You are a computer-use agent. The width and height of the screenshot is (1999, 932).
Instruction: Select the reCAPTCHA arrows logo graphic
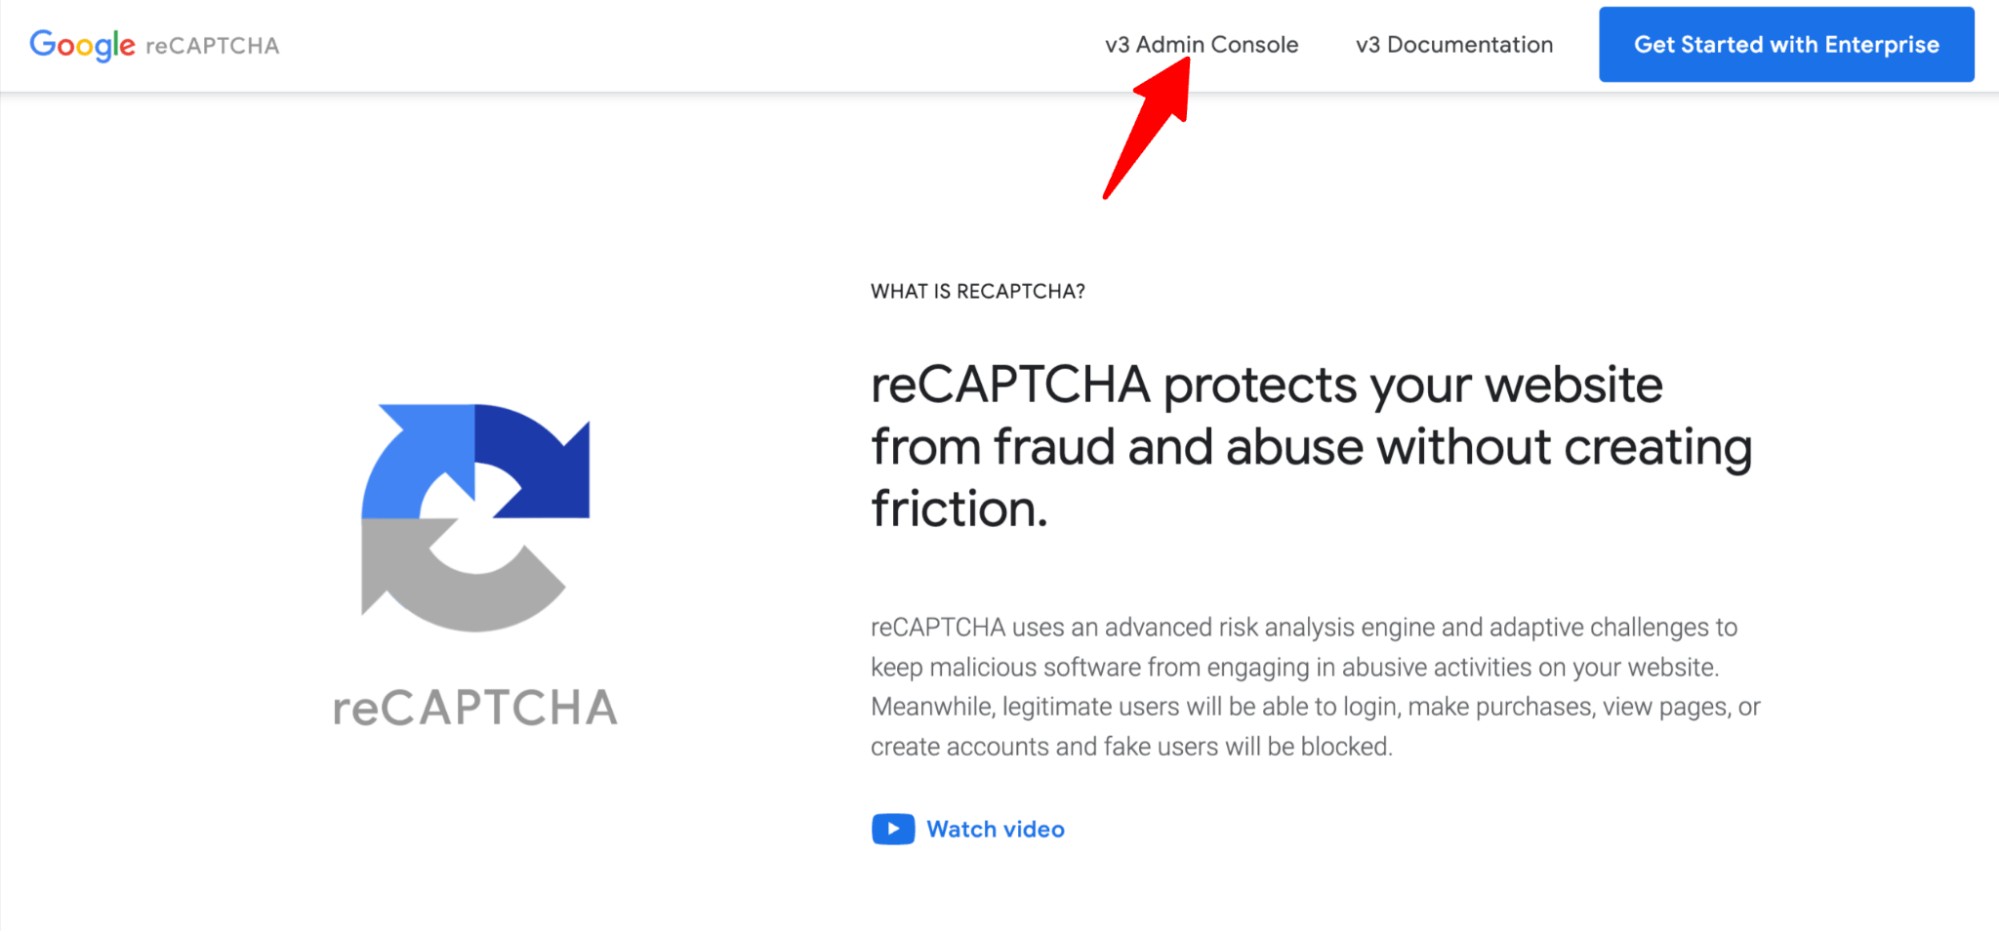(478, 510)
